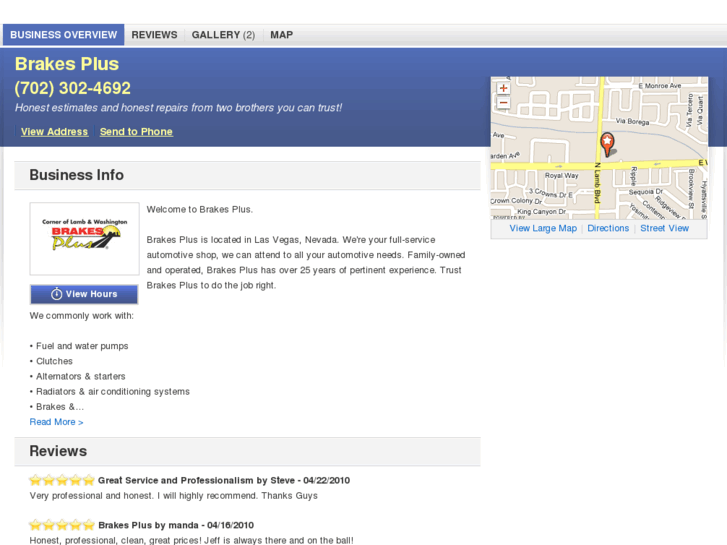Open the Reviews tab

pyautogui.click(x=154, y=35)
